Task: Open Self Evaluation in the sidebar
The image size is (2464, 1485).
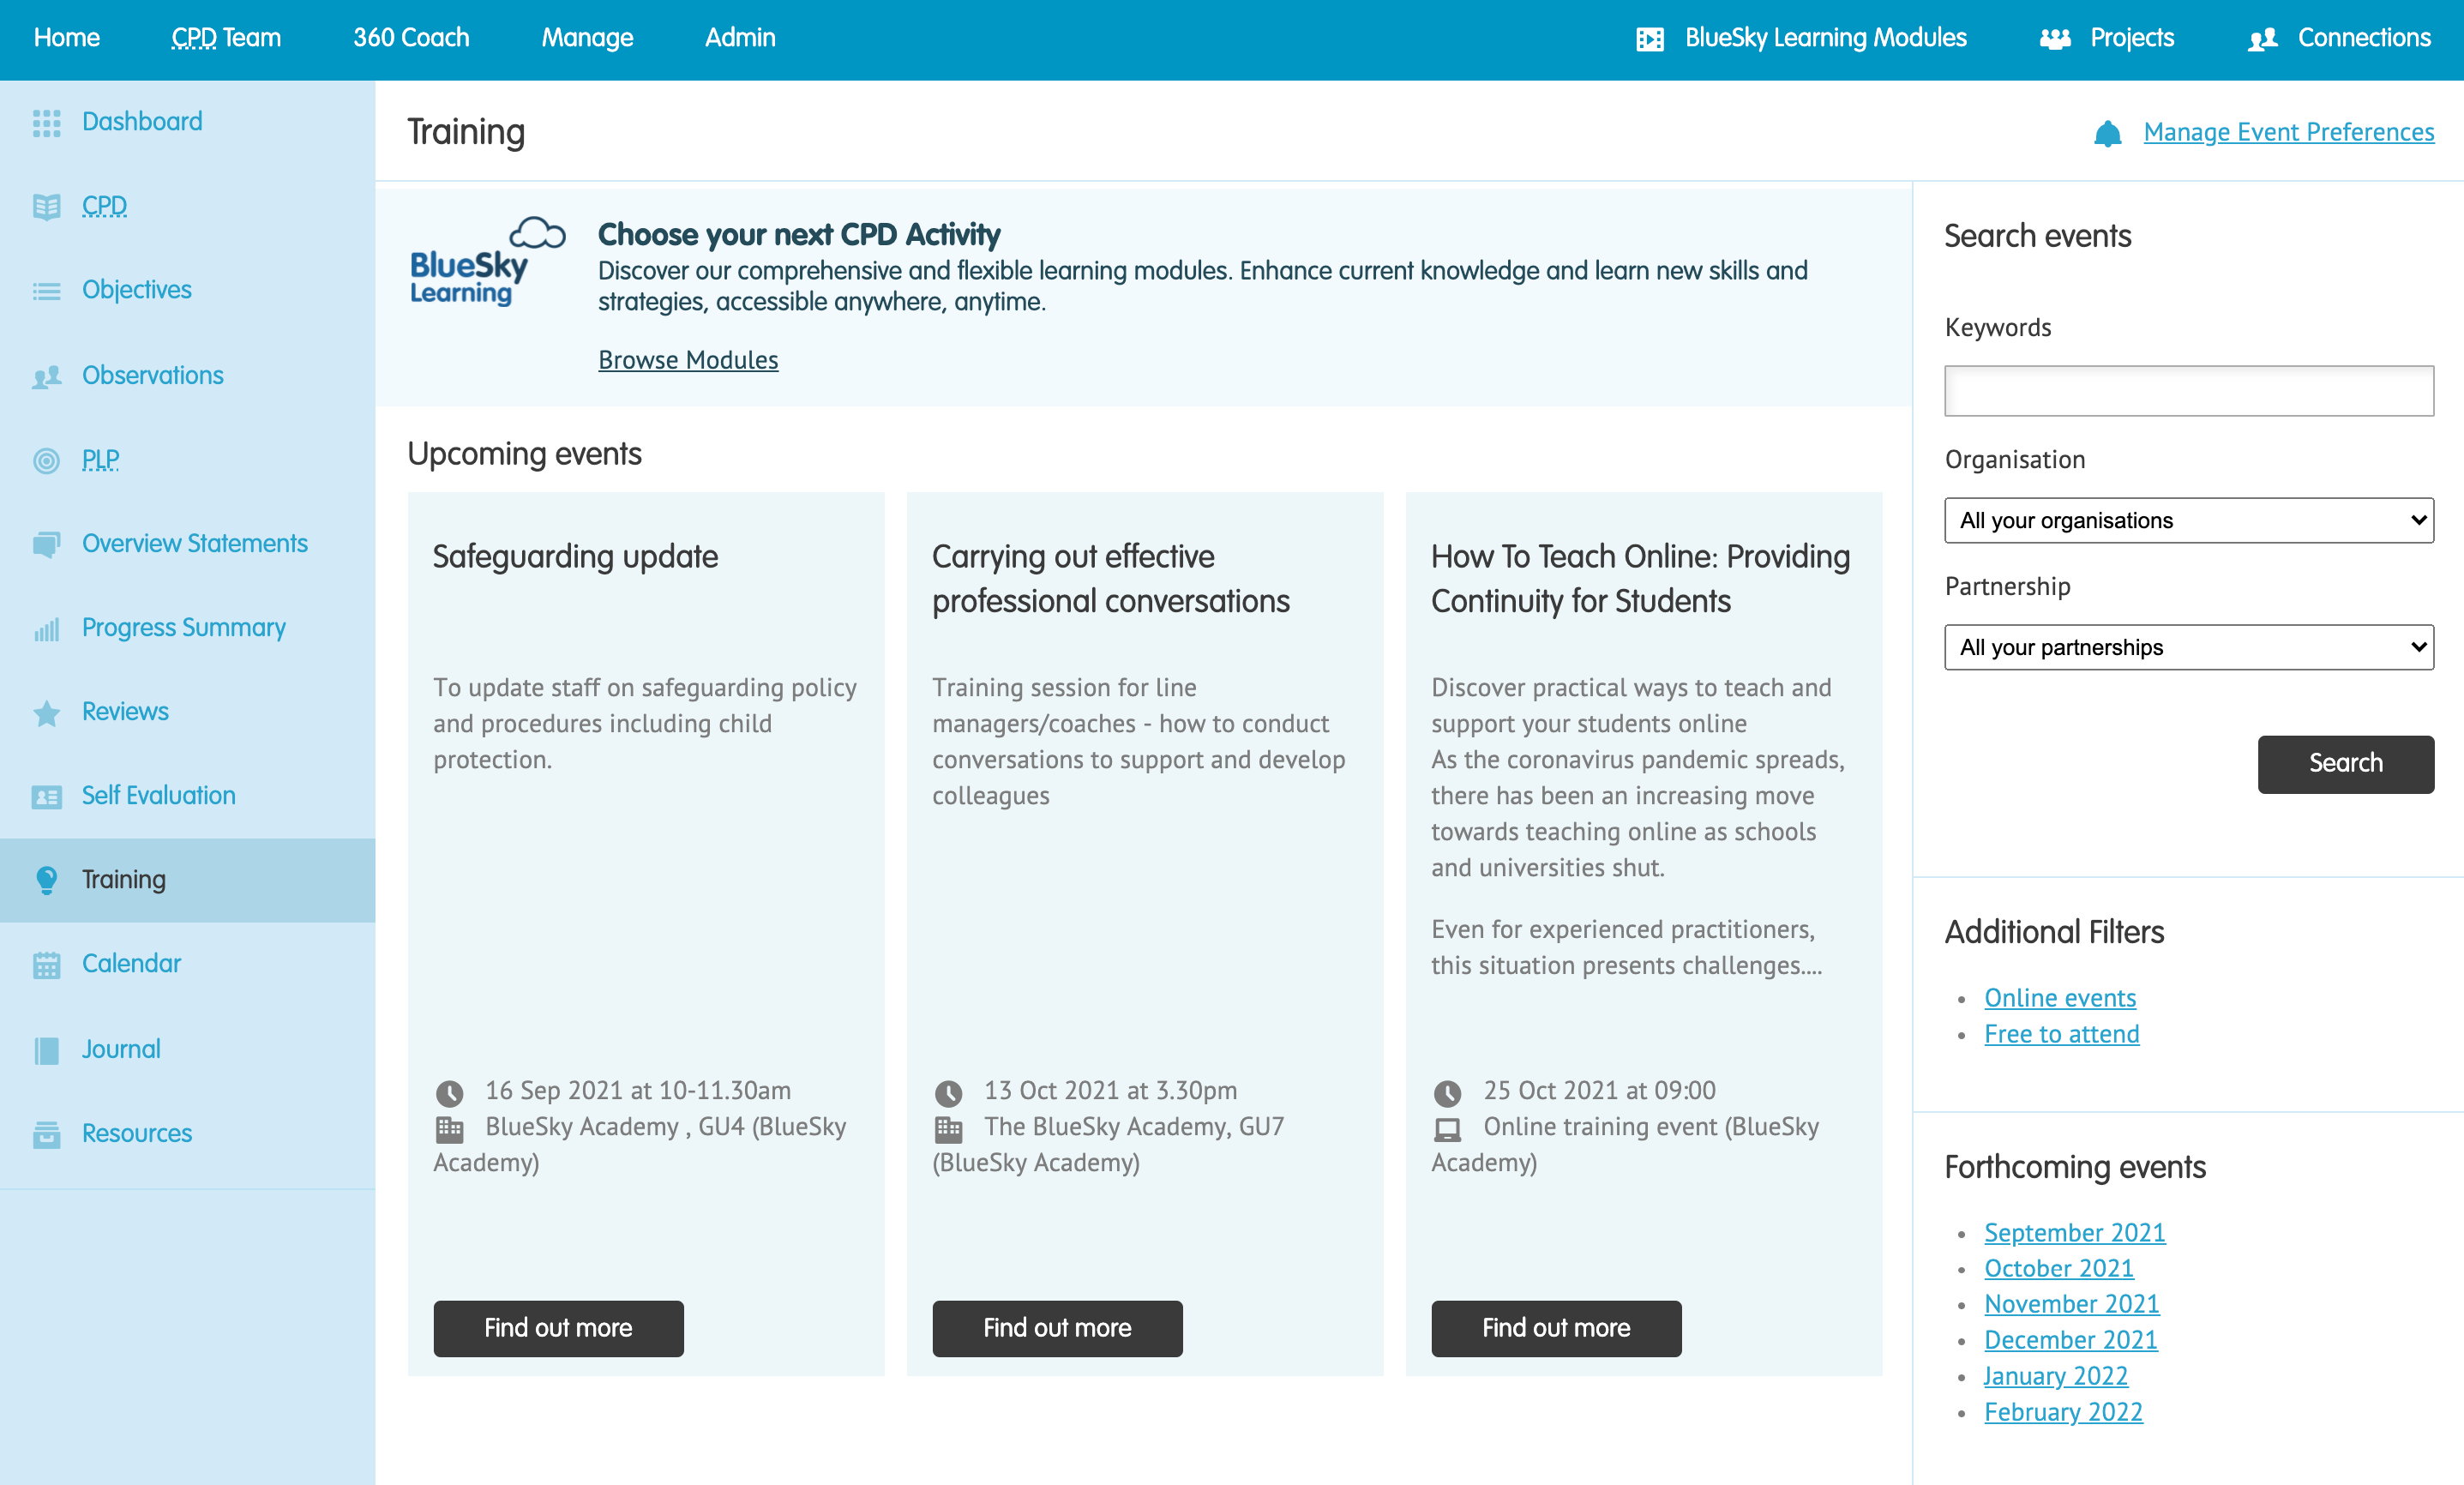Action: click(159, 796)
